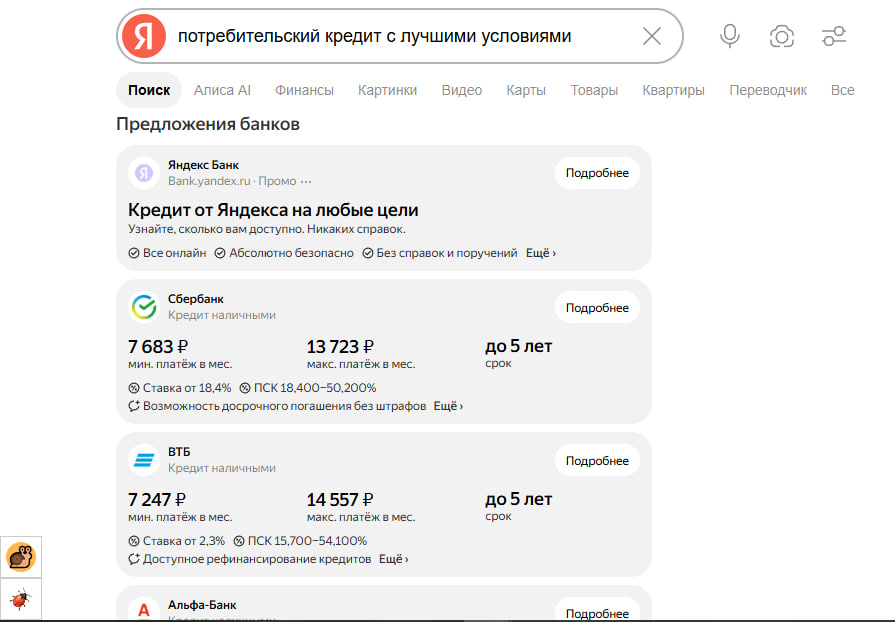The image size is (895, 622).
Task: Click the 'Предложения банков' heading
Action: point(208,124)
